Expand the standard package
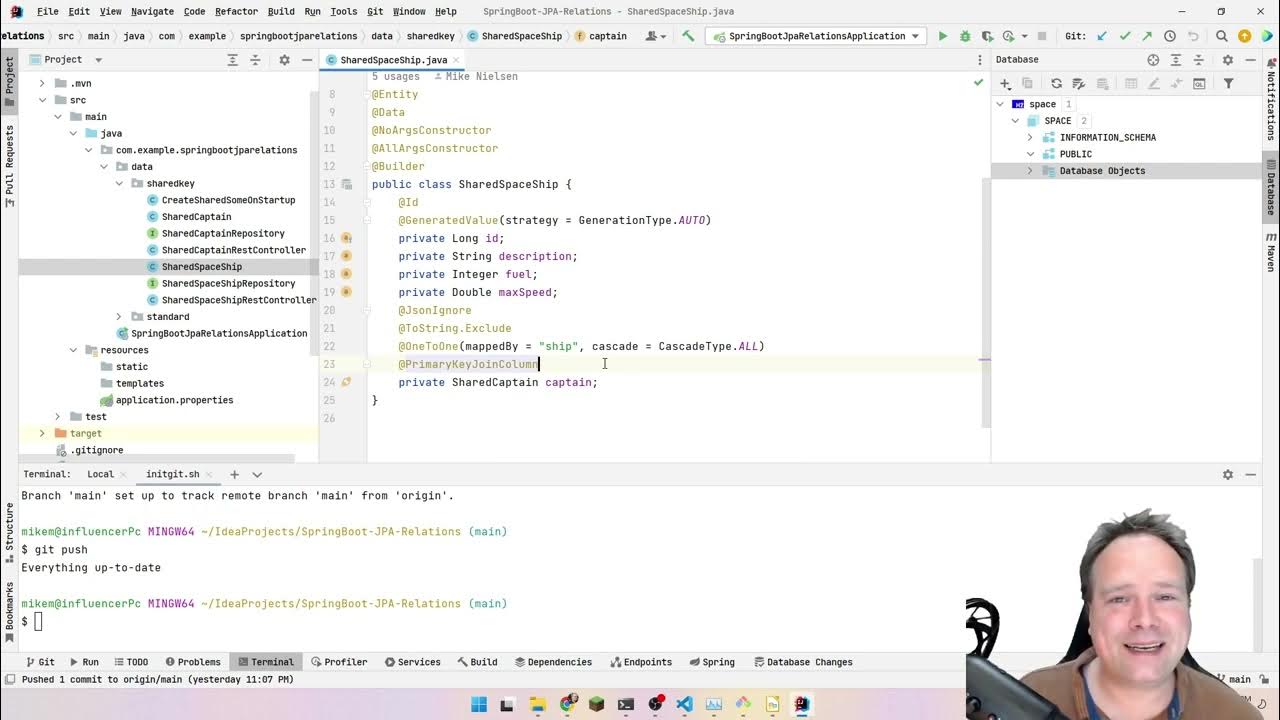 point(119,317)
